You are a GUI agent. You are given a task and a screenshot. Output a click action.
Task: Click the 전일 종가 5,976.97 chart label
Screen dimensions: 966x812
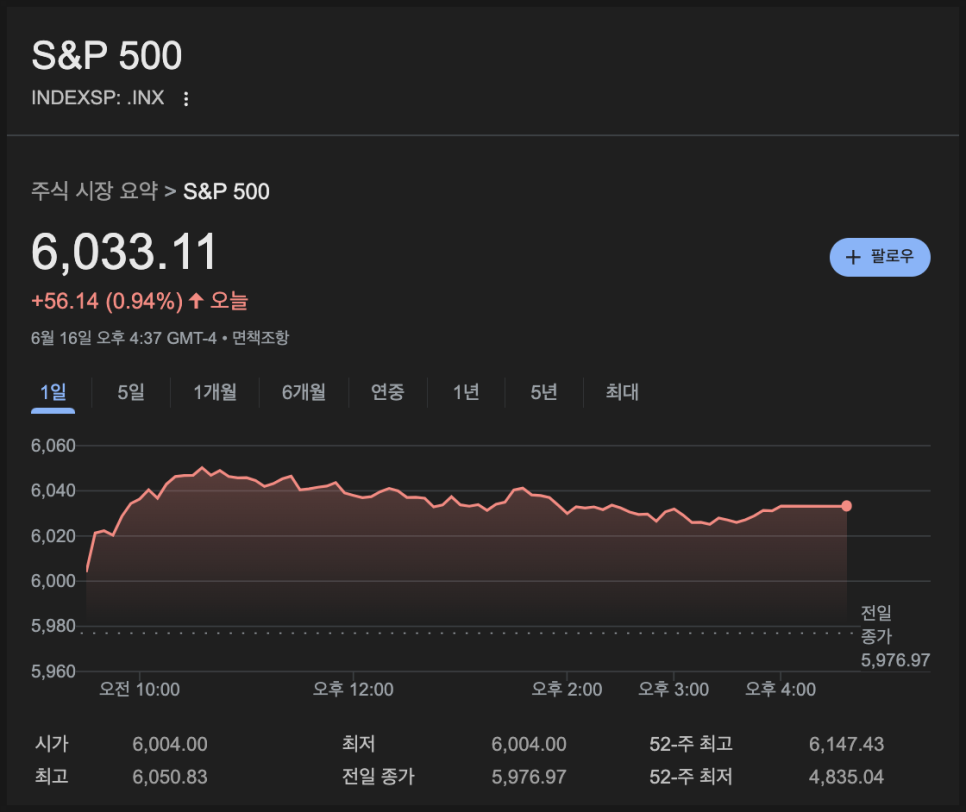pos(895,636)
